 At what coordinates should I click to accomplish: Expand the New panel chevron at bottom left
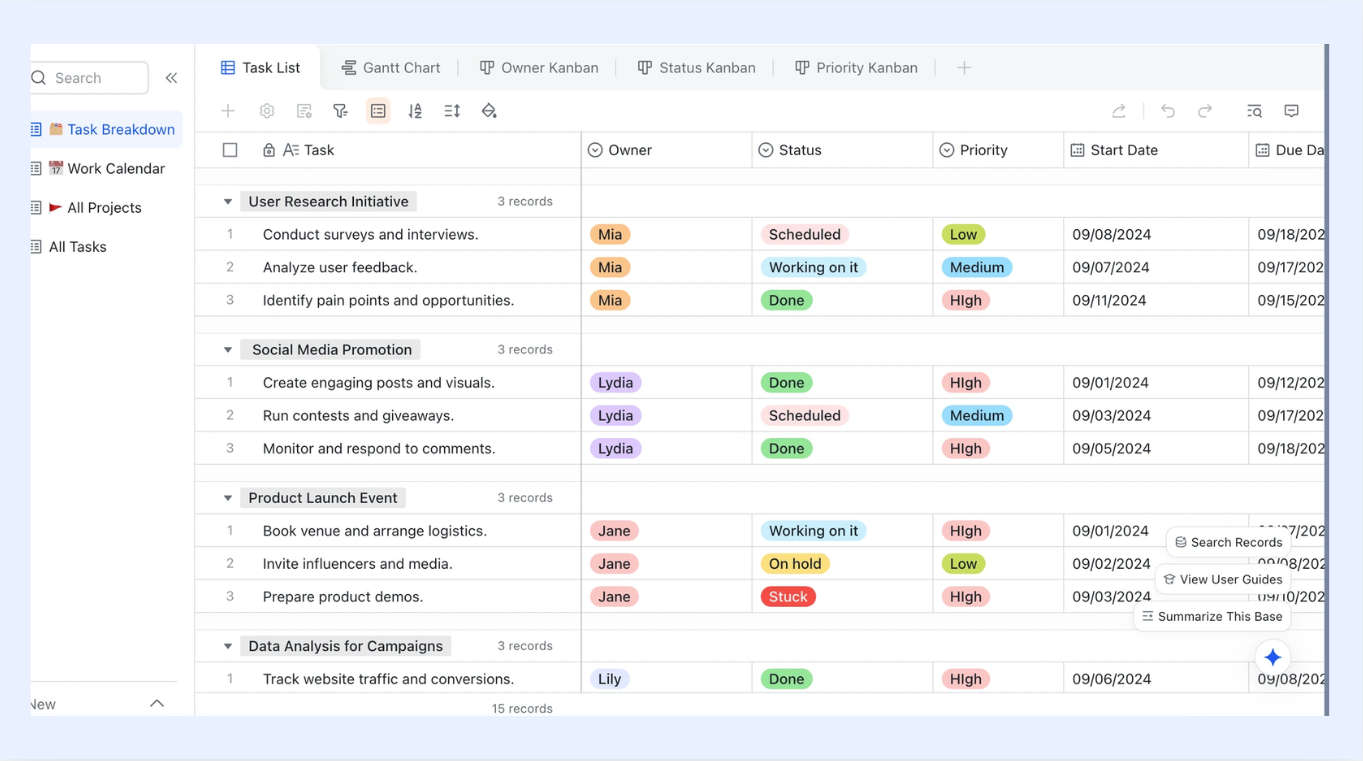point(157,704)
